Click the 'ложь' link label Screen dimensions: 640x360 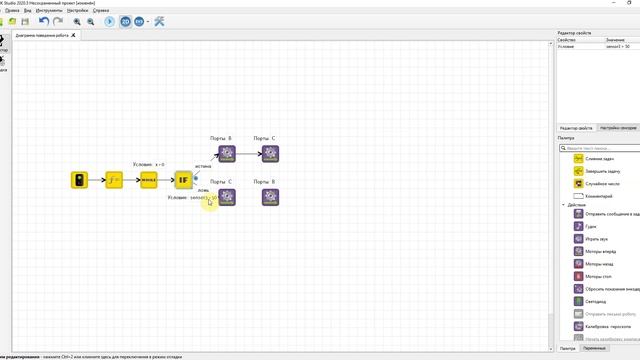pos(203,190)
